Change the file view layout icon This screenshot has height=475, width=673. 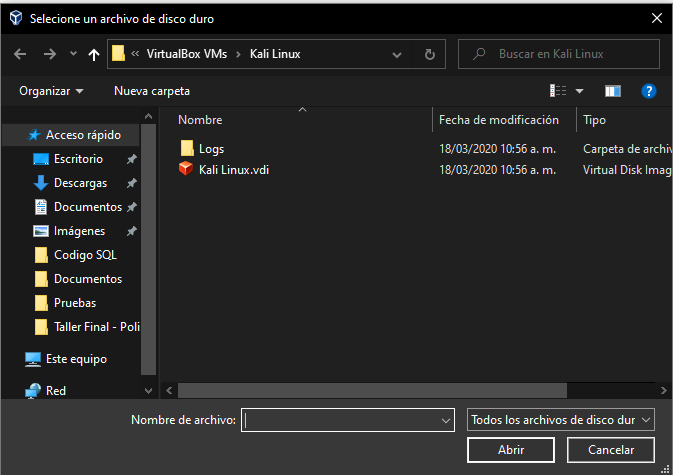tap(558, 91)
